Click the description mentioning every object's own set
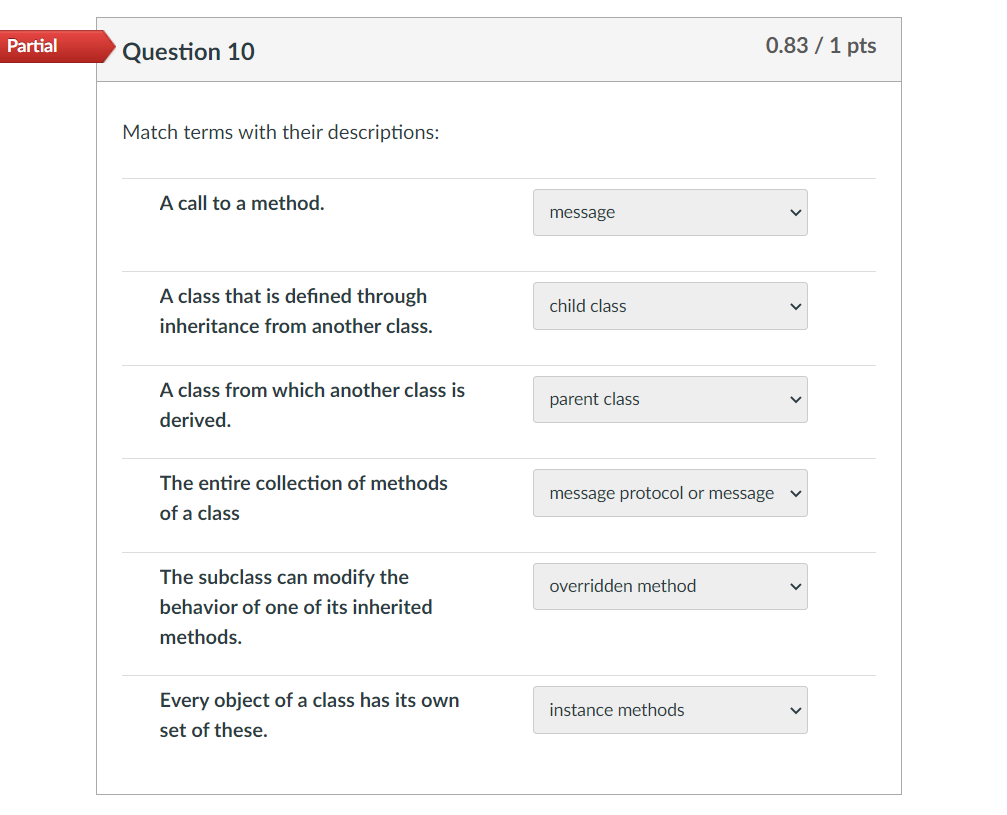 coord(309,715)
